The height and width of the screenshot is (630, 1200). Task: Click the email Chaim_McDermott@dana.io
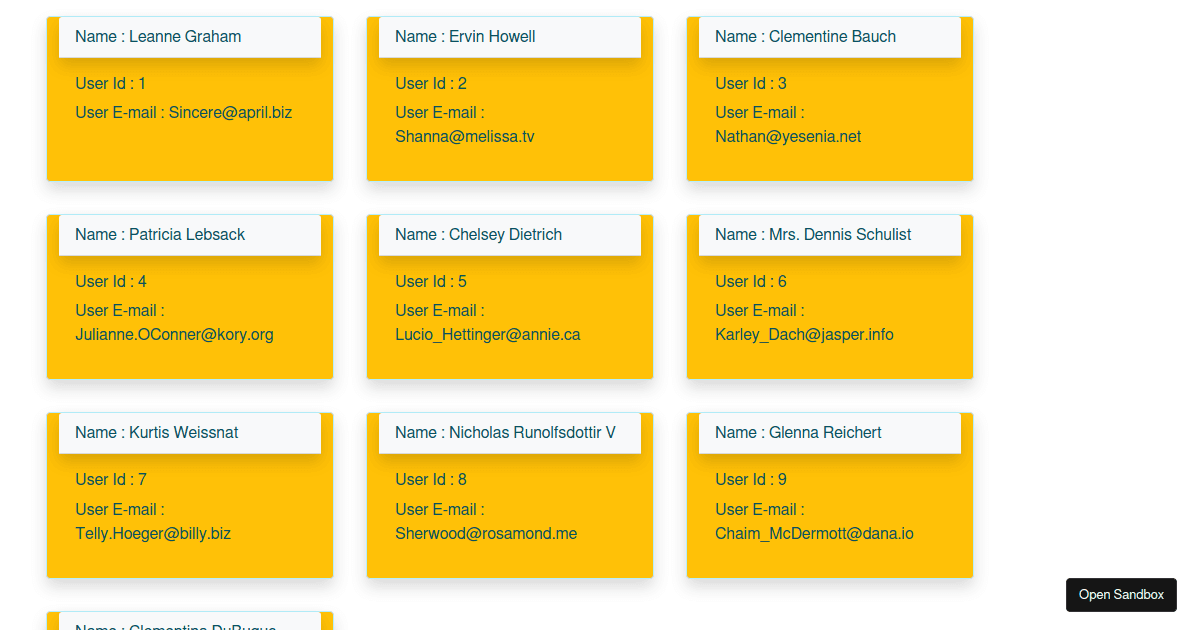tap(814, 533)
